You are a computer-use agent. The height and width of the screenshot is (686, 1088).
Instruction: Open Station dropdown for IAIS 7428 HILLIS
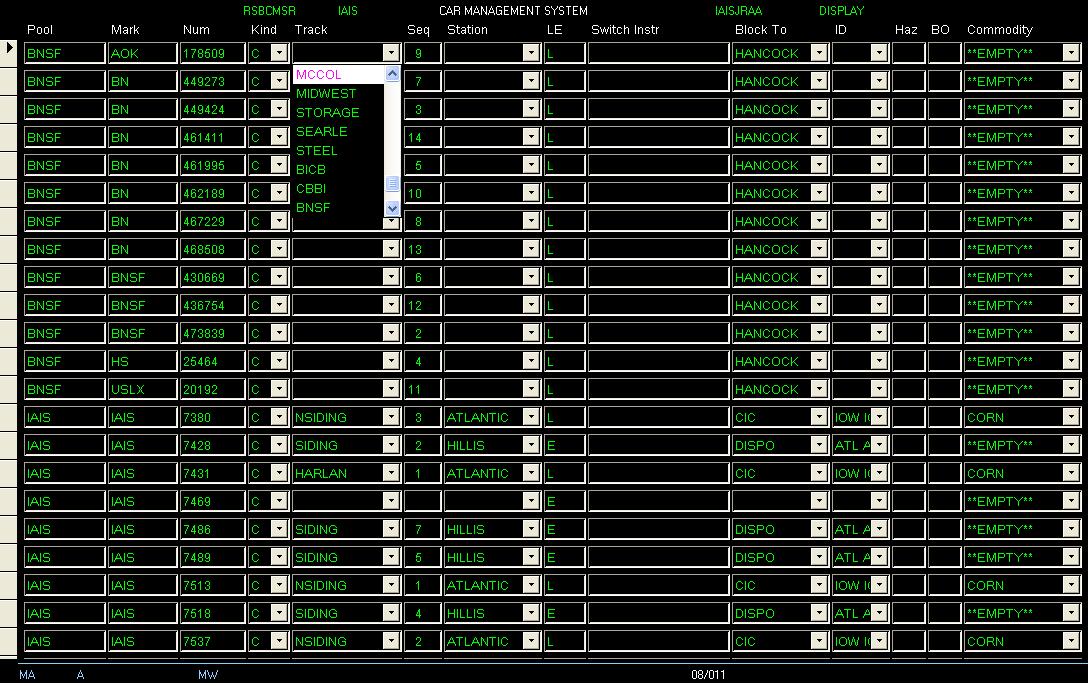[x=531, y=445]
